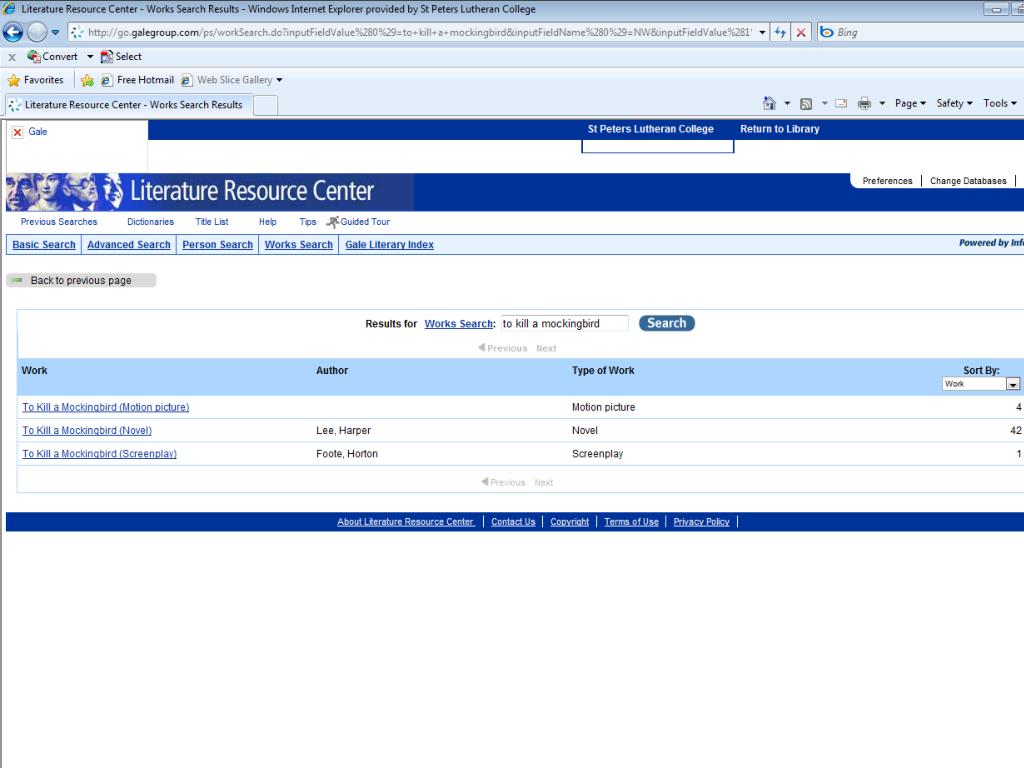
Task: Click the Back to previous page button
Action: [81, 280]
